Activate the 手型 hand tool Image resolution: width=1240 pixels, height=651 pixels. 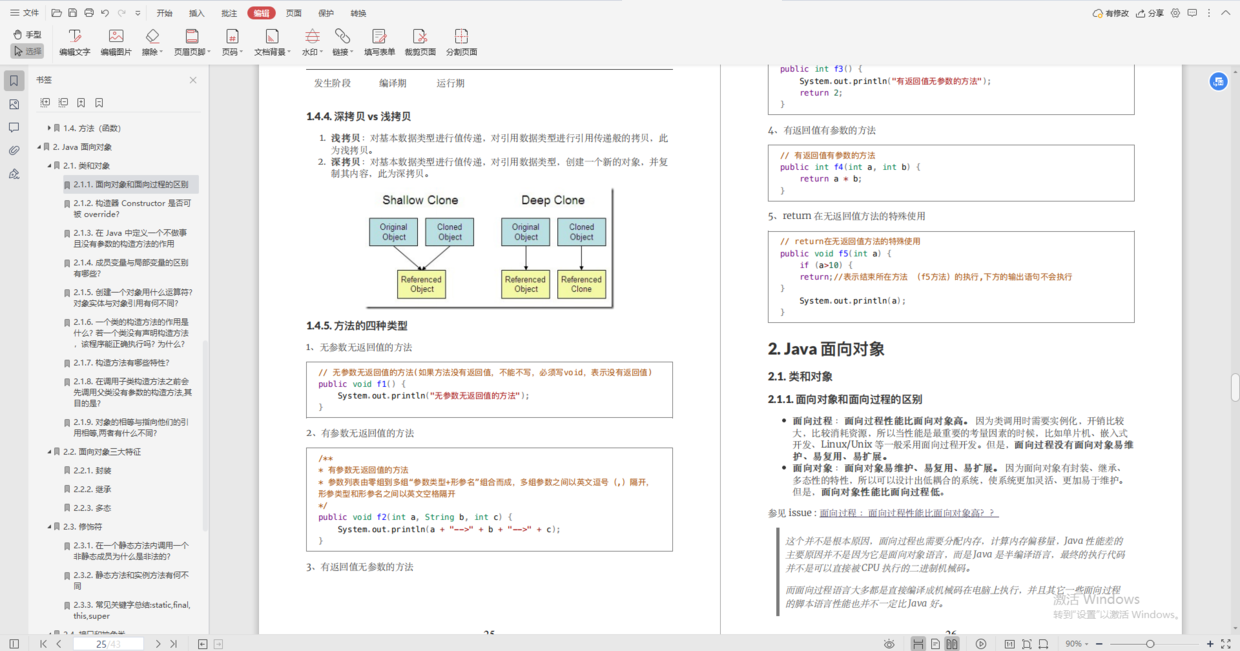27,34
